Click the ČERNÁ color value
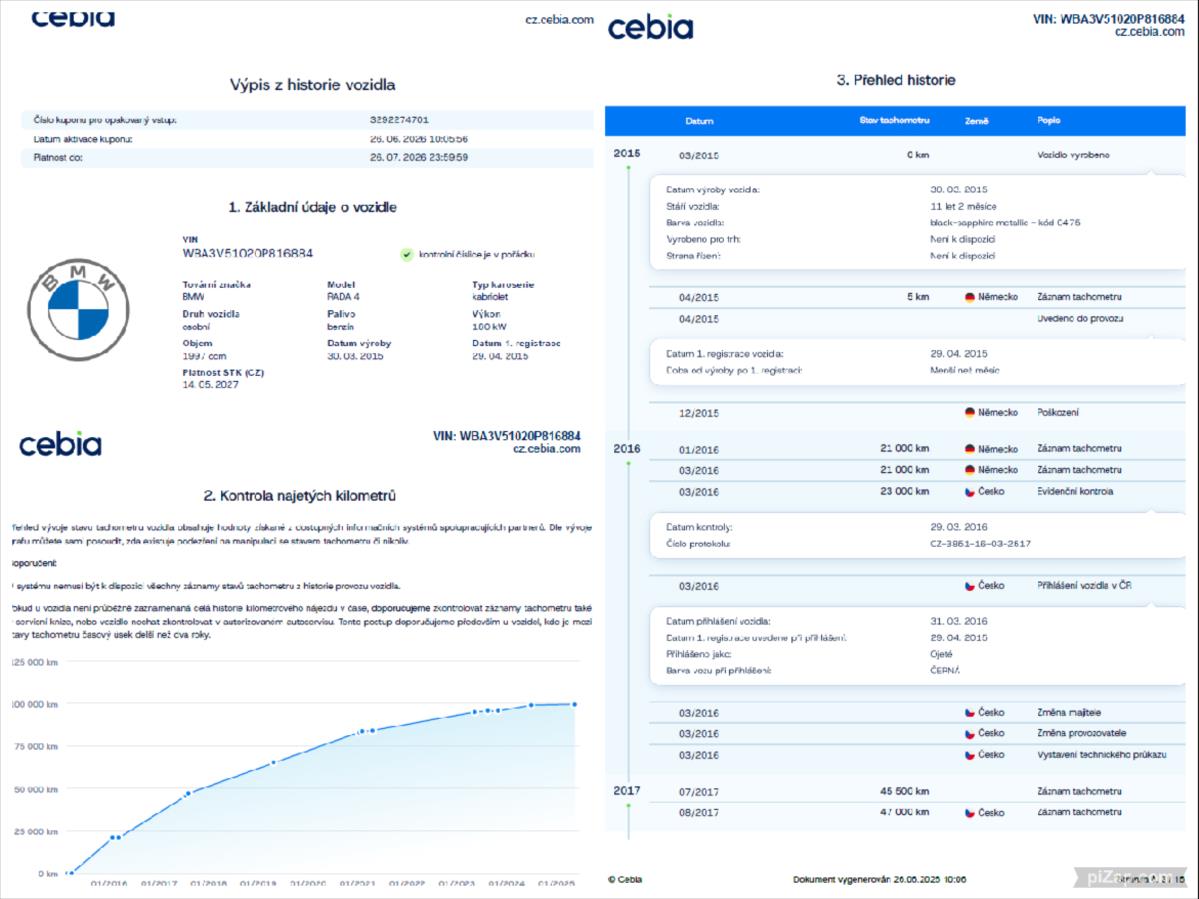 coord(944,670)
